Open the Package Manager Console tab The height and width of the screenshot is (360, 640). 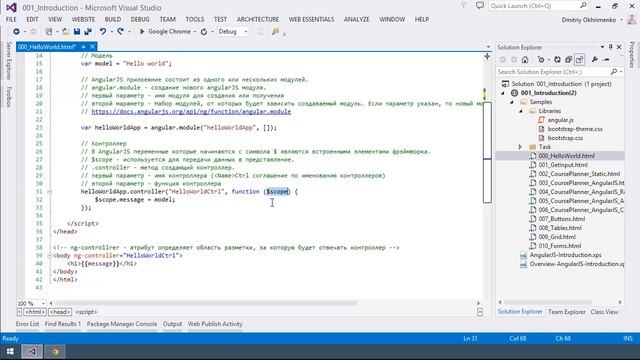122,324
